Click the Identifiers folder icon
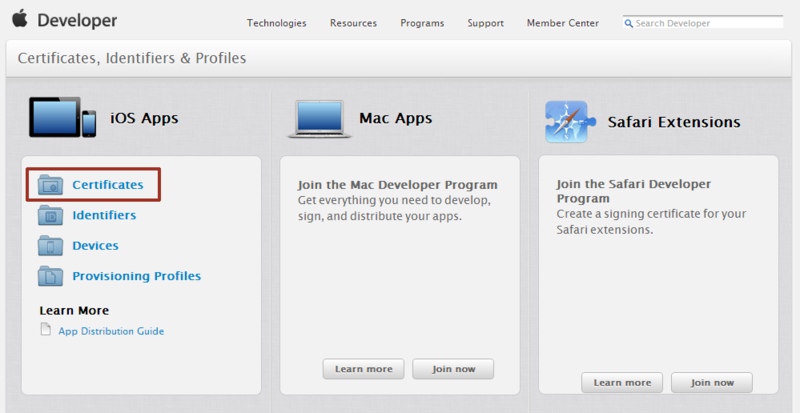 pos(50,215)
